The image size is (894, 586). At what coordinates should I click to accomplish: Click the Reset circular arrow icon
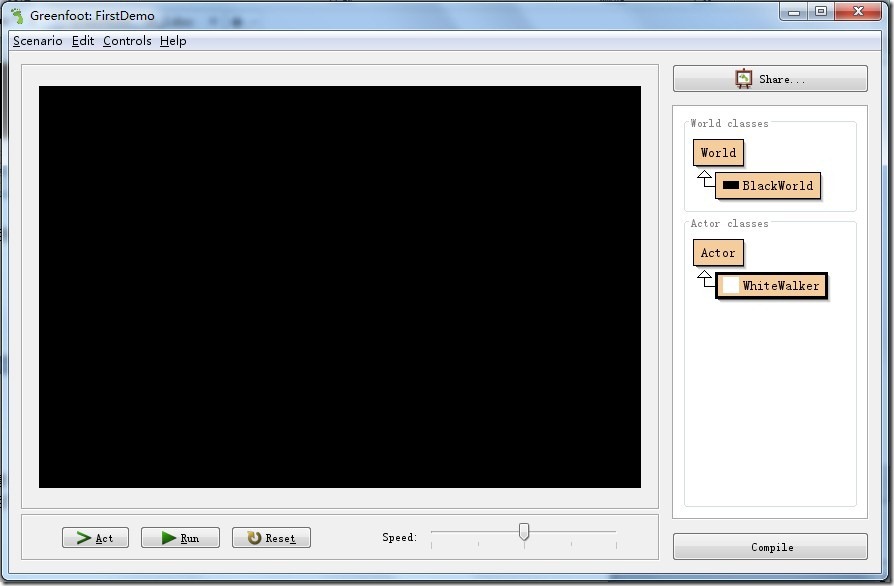coord(254,538)
